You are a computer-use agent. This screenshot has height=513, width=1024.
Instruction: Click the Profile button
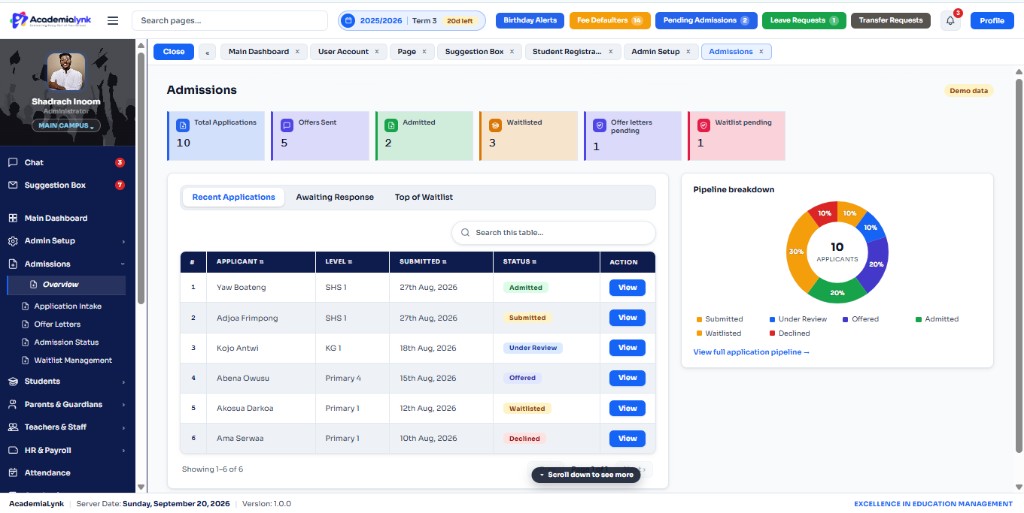click(992, 21)
